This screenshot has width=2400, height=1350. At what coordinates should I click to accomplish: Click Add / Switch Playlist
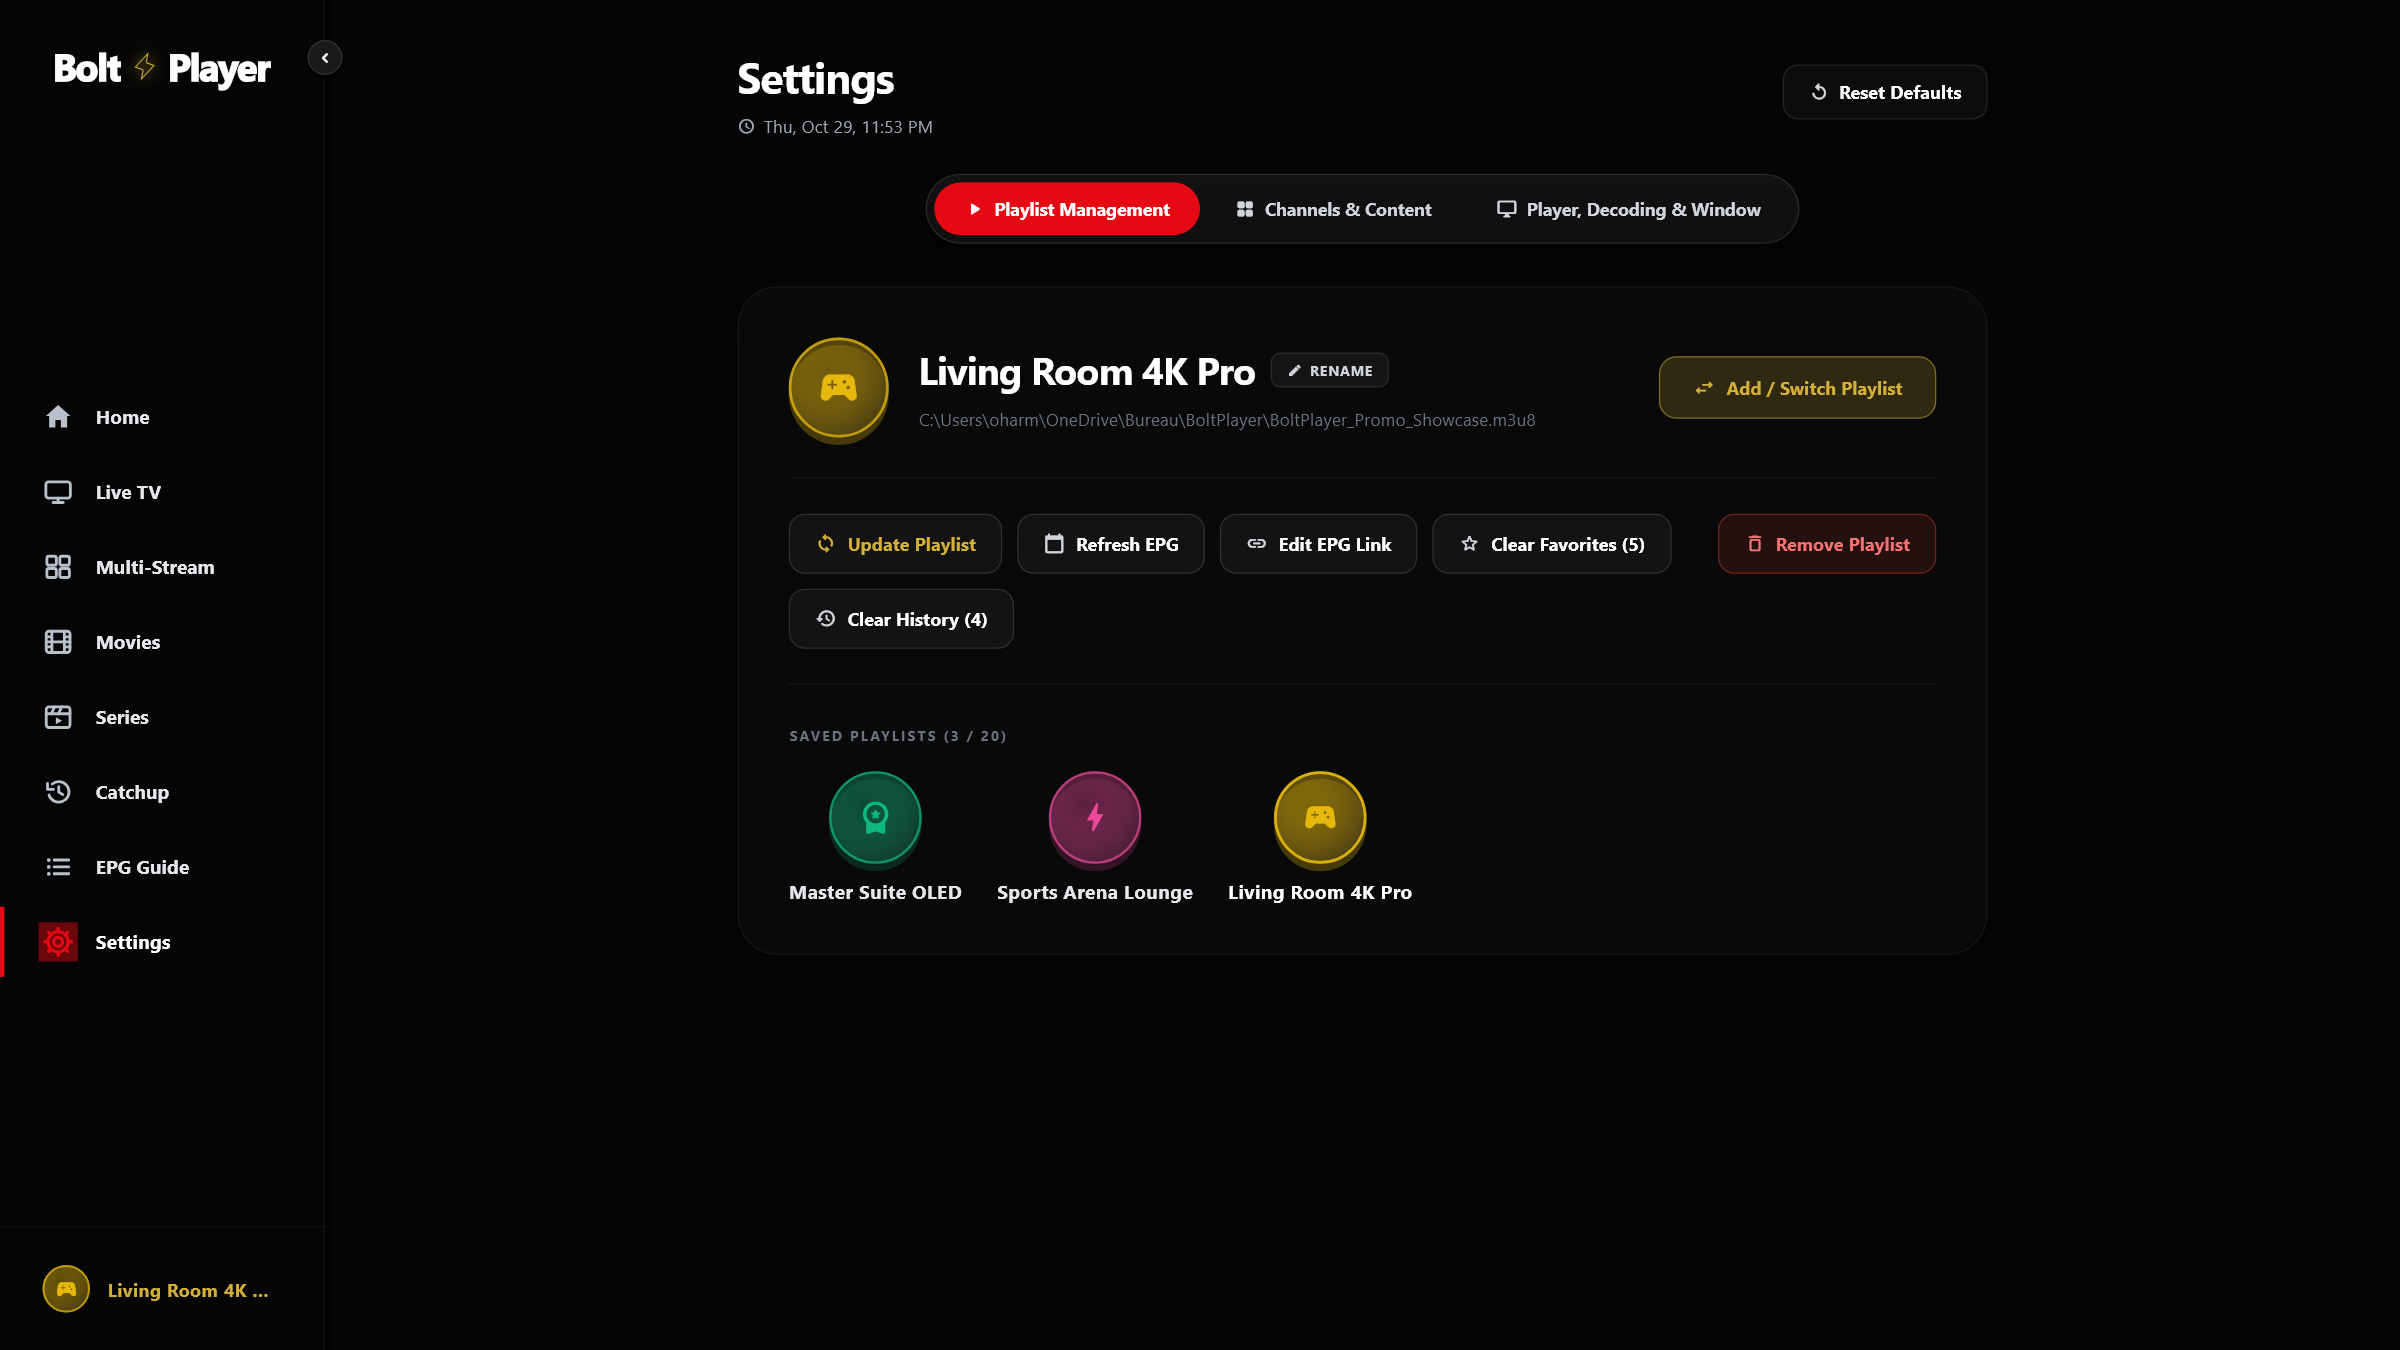(1797, 388)
